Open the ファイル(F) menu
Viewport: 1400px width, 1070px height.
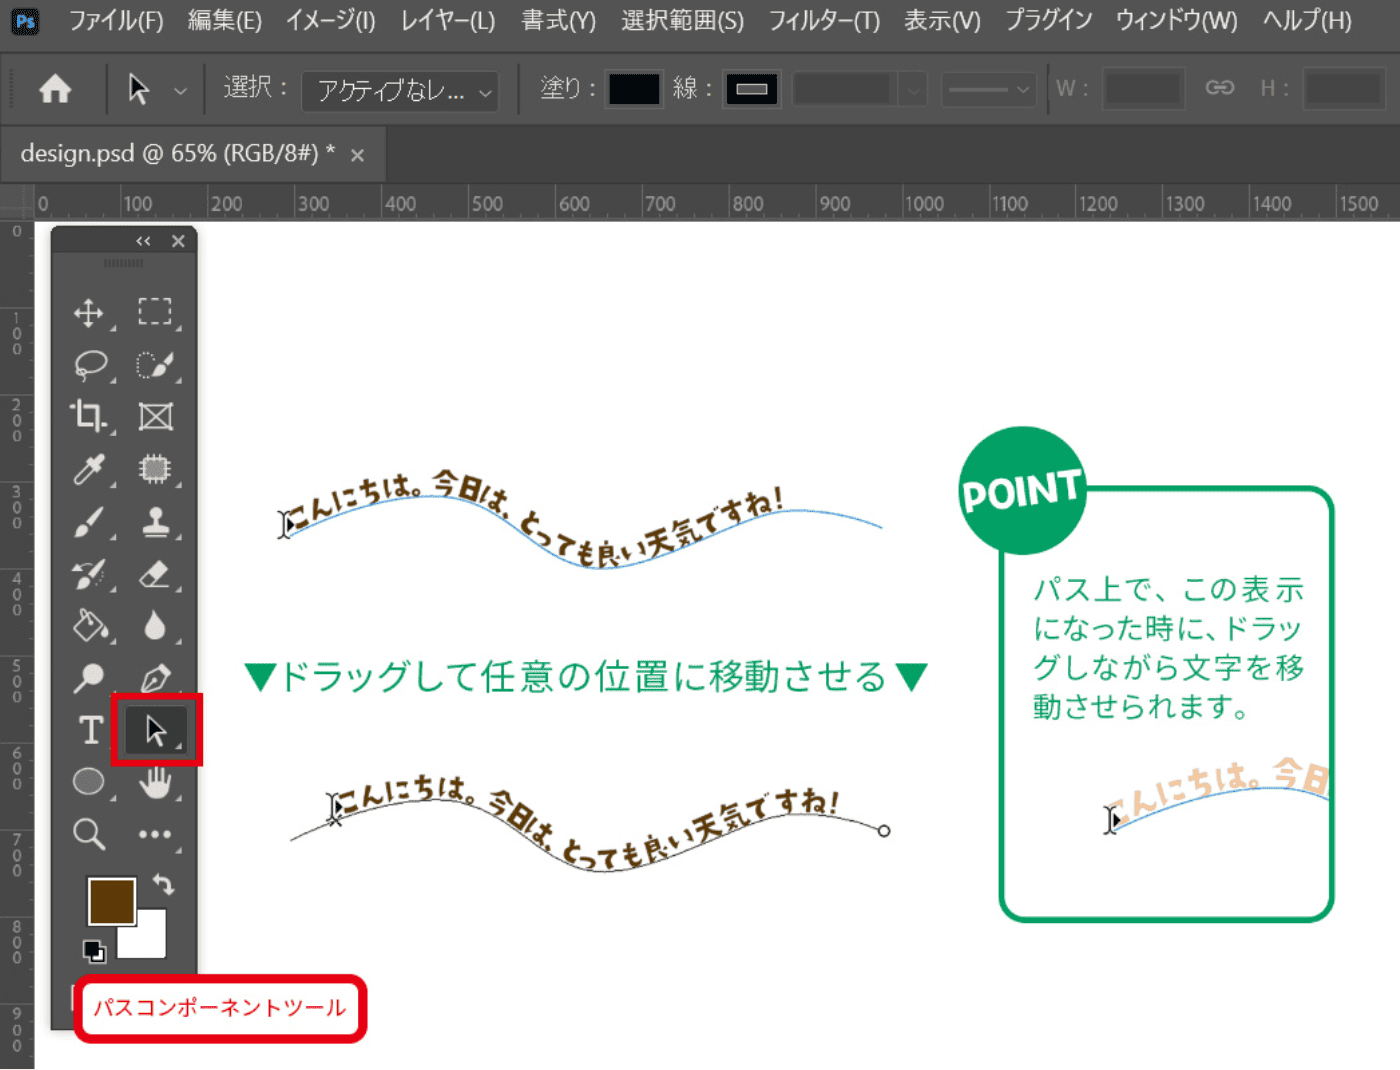coord(116,21)
